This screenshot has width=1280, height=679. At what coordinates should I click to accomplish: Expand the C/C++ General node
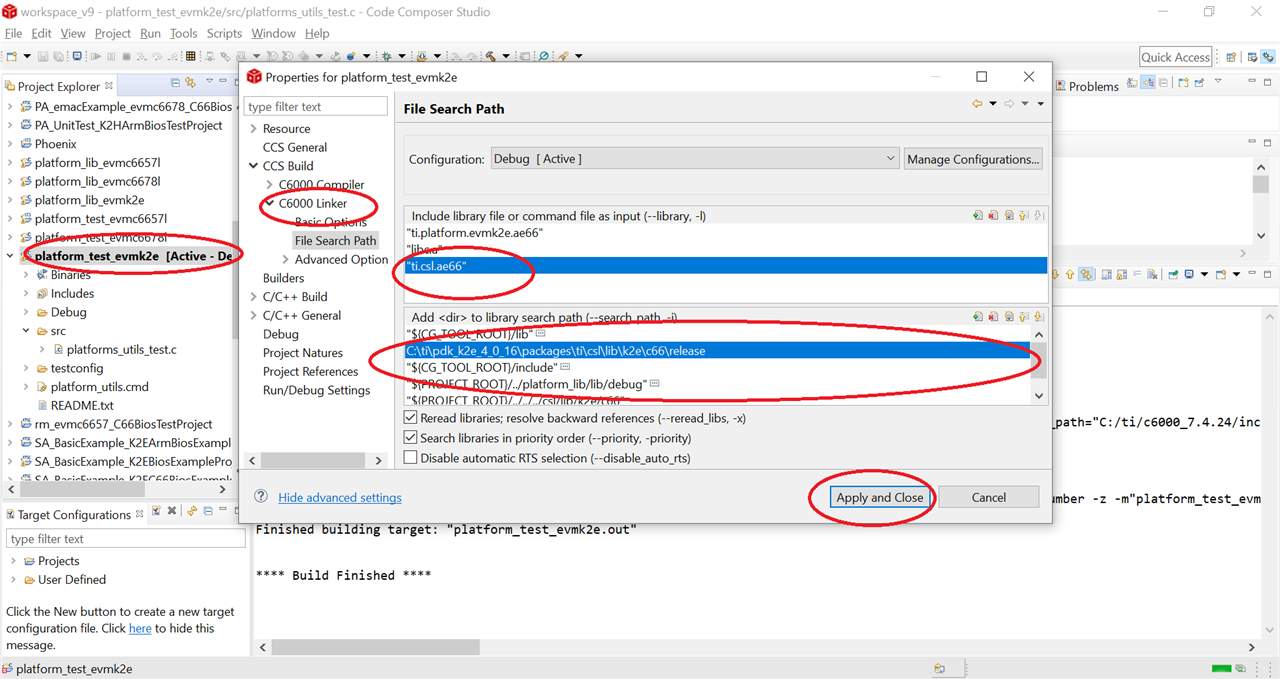(x=254, y=315)
